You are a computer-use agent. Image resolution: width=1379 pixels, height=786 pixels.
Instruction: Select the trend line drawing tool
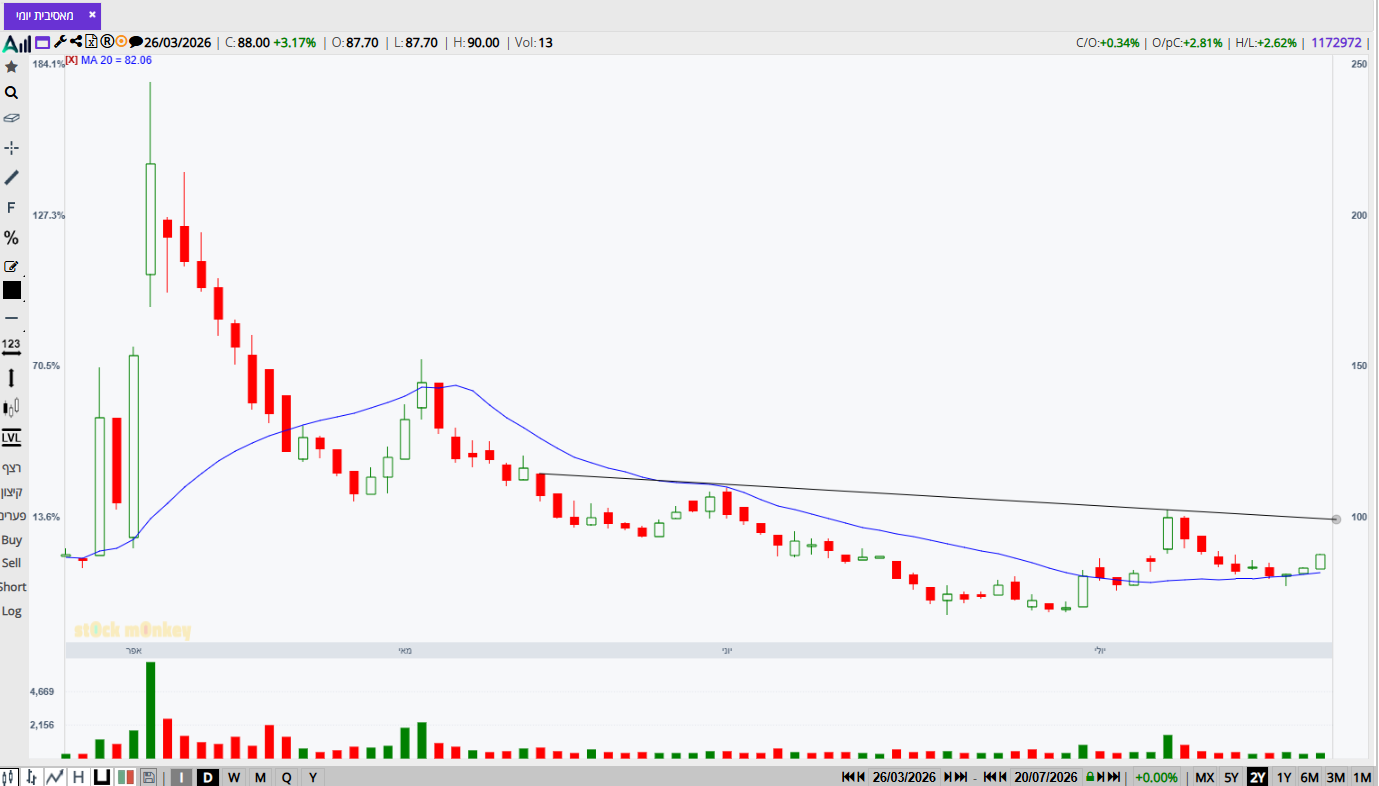pos(11,177)
